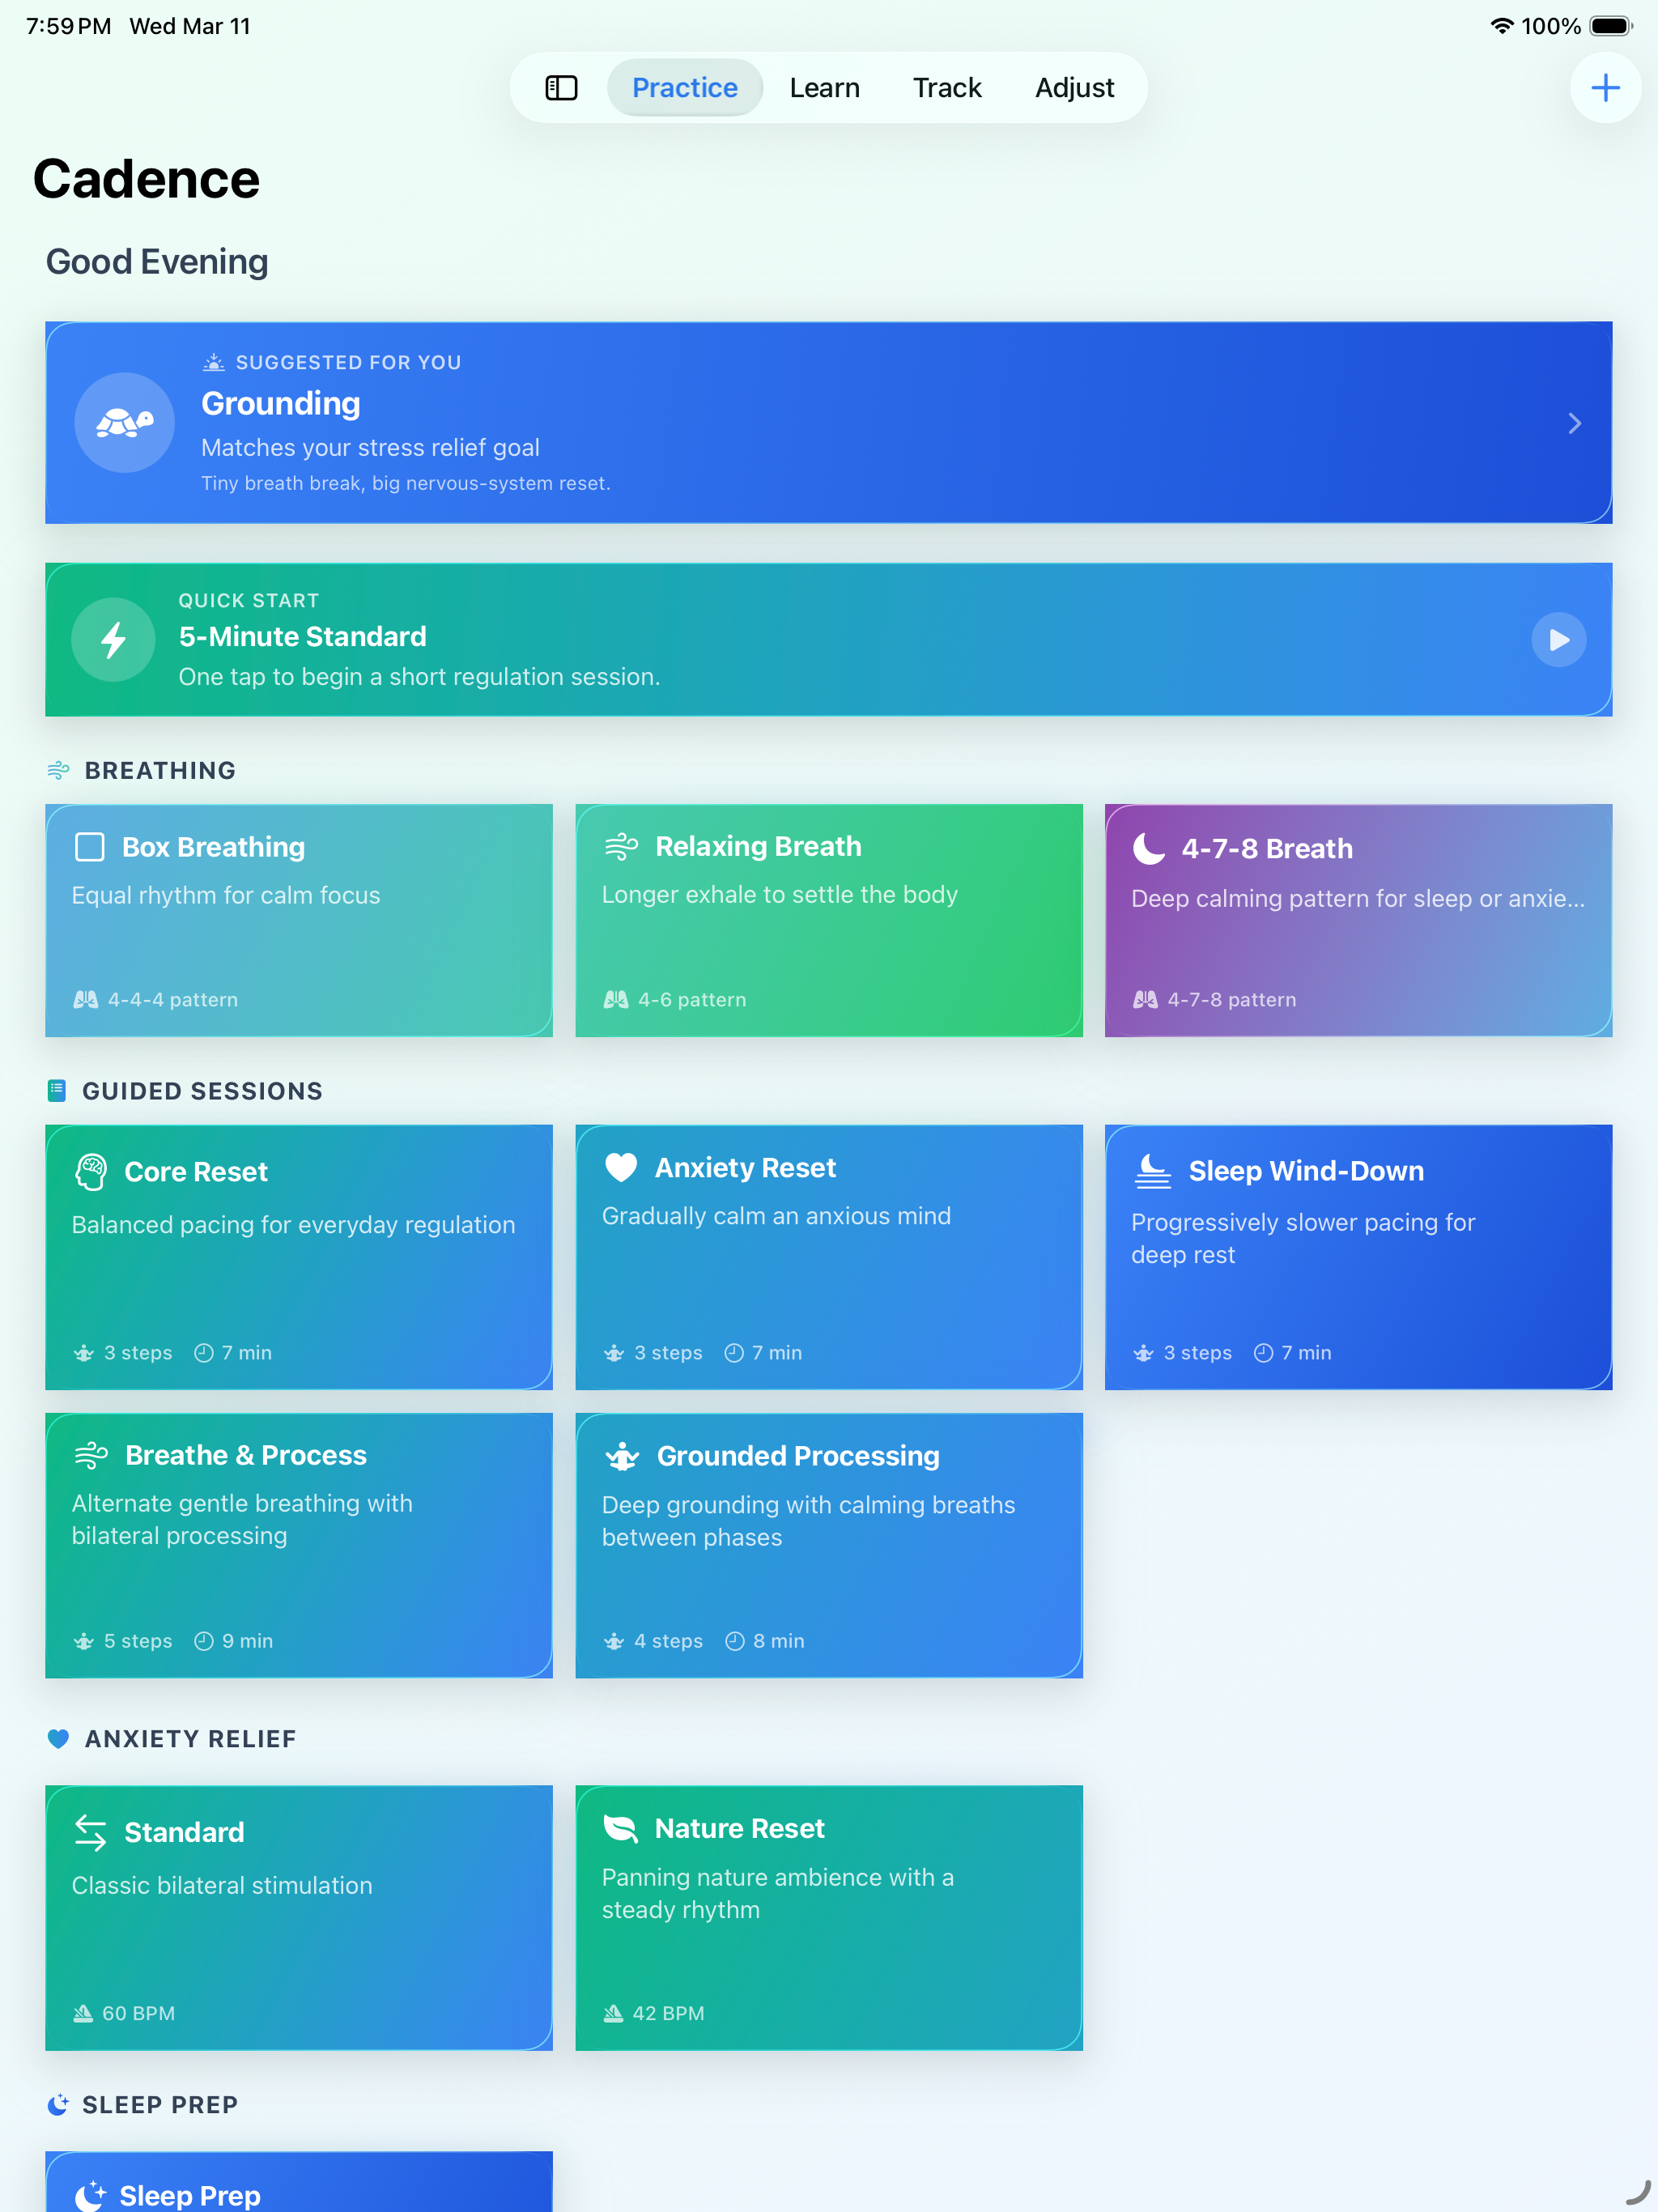
Task: Tap the wind icon on Relaxing Breath
Action: [x=621, y=846]
